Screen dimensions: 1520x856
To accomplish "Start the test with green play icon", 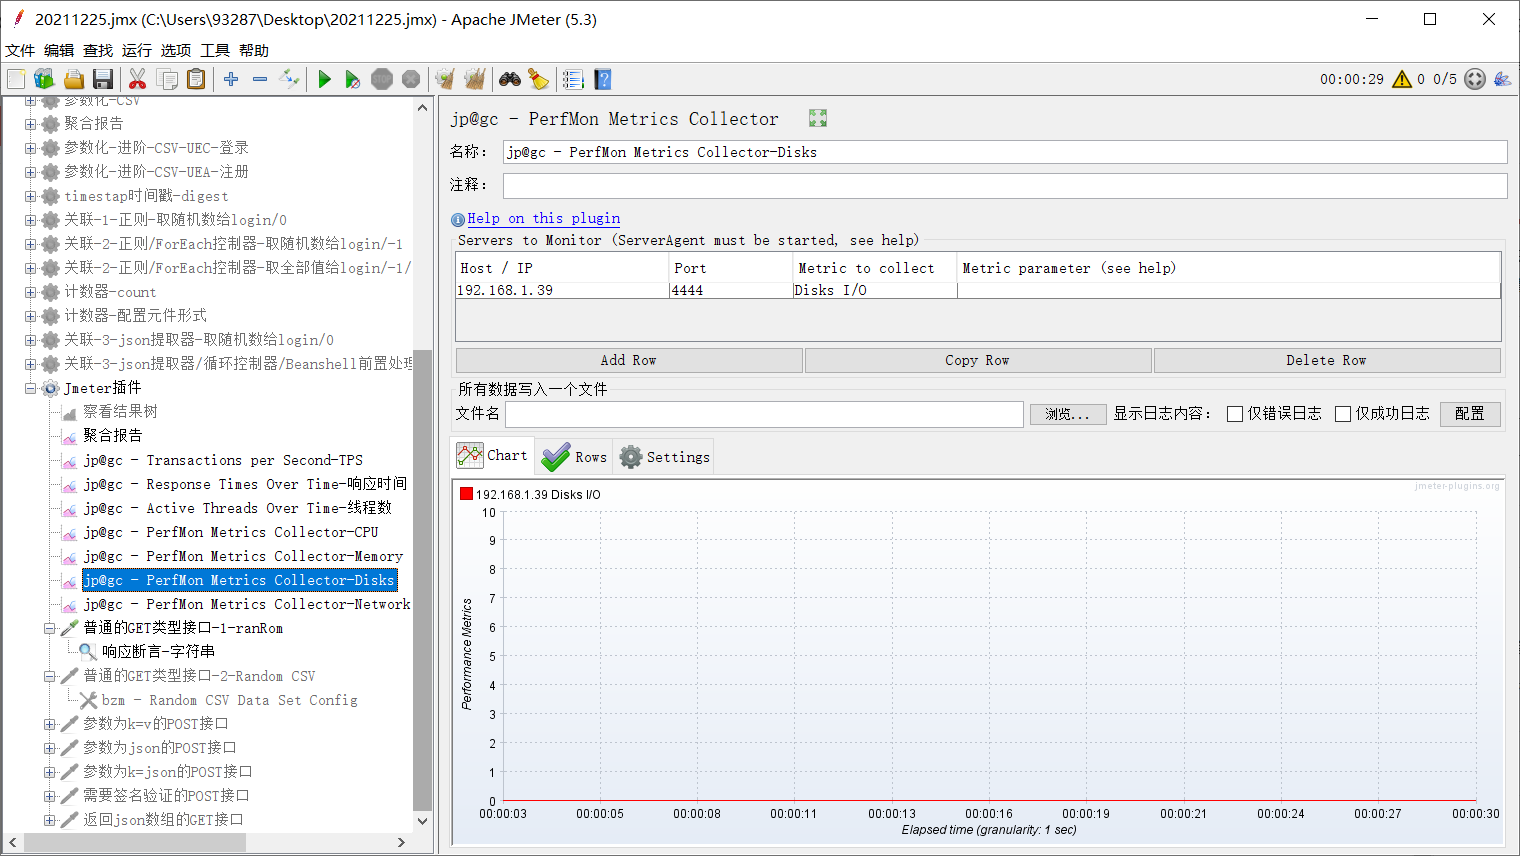I will [x=324, y=79].
